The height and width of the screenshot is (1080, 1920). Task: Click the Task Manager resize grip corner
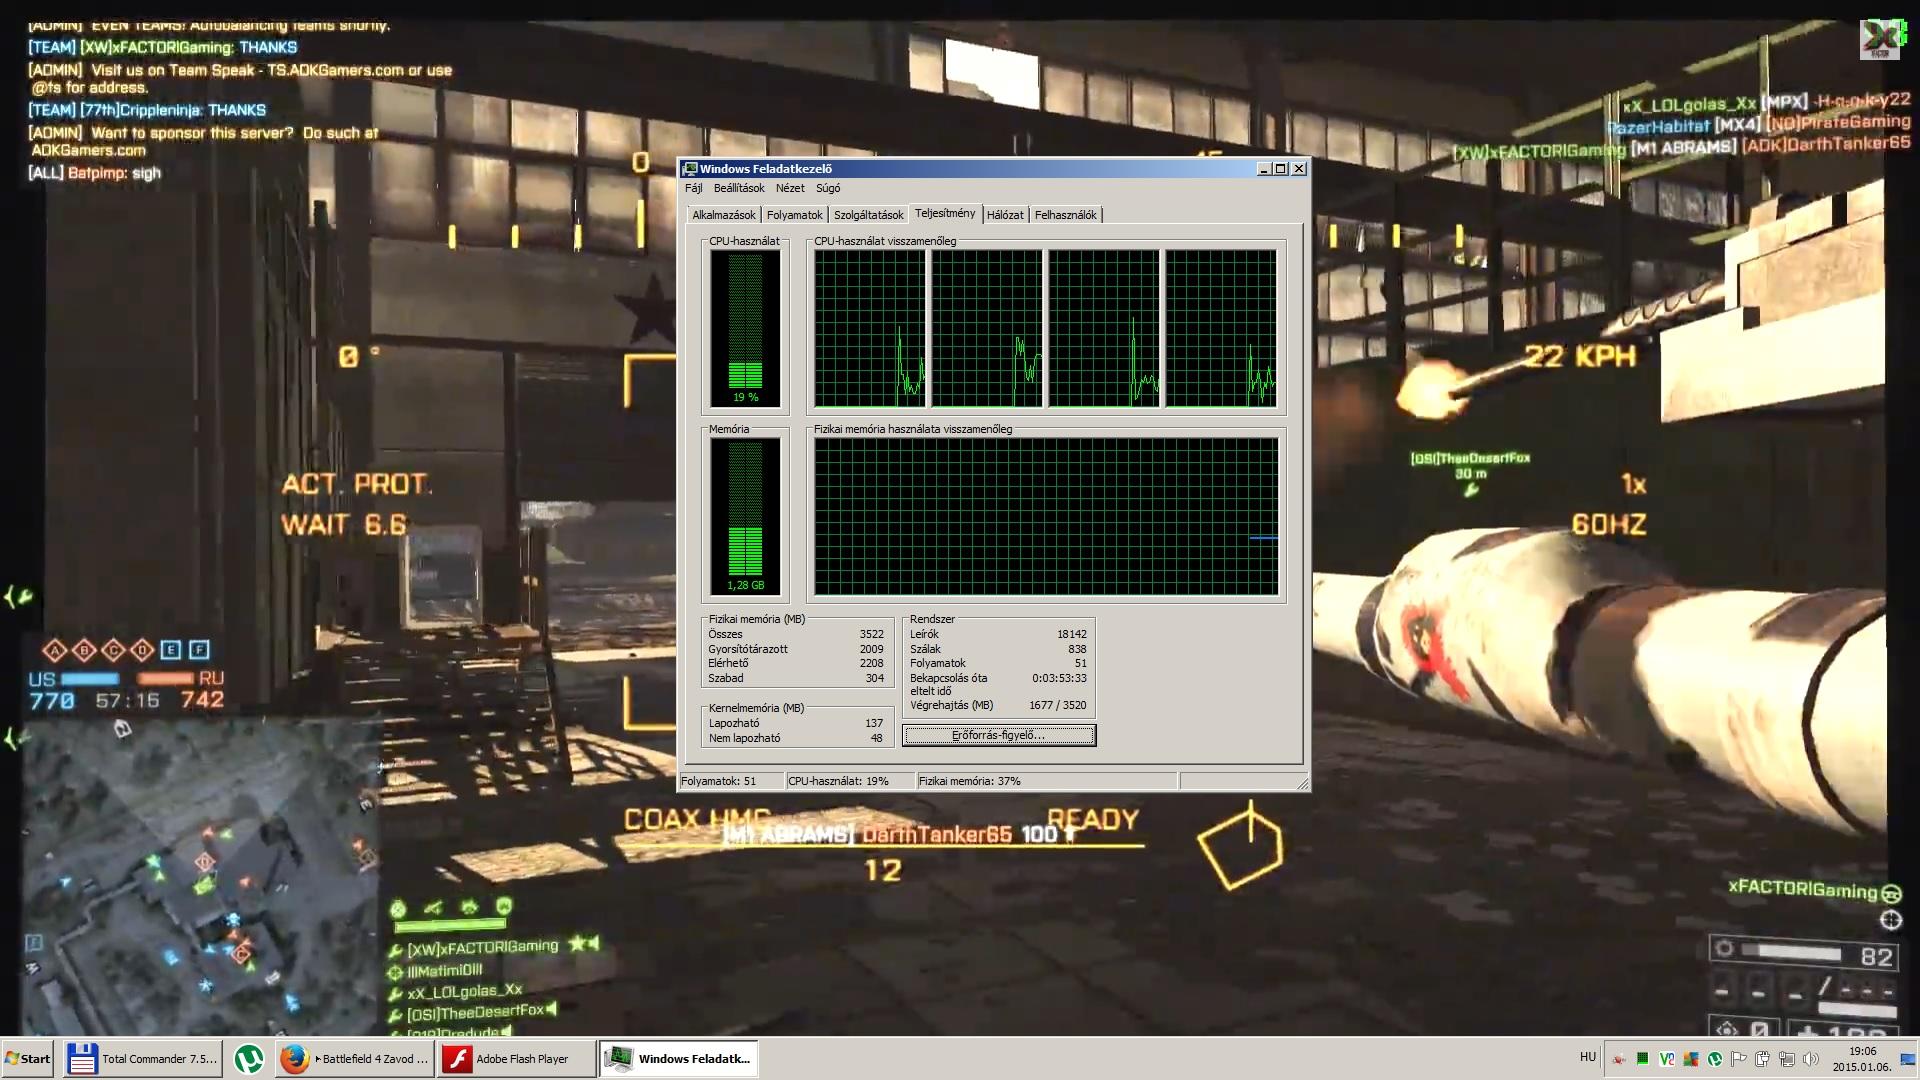coord(1301,783)
